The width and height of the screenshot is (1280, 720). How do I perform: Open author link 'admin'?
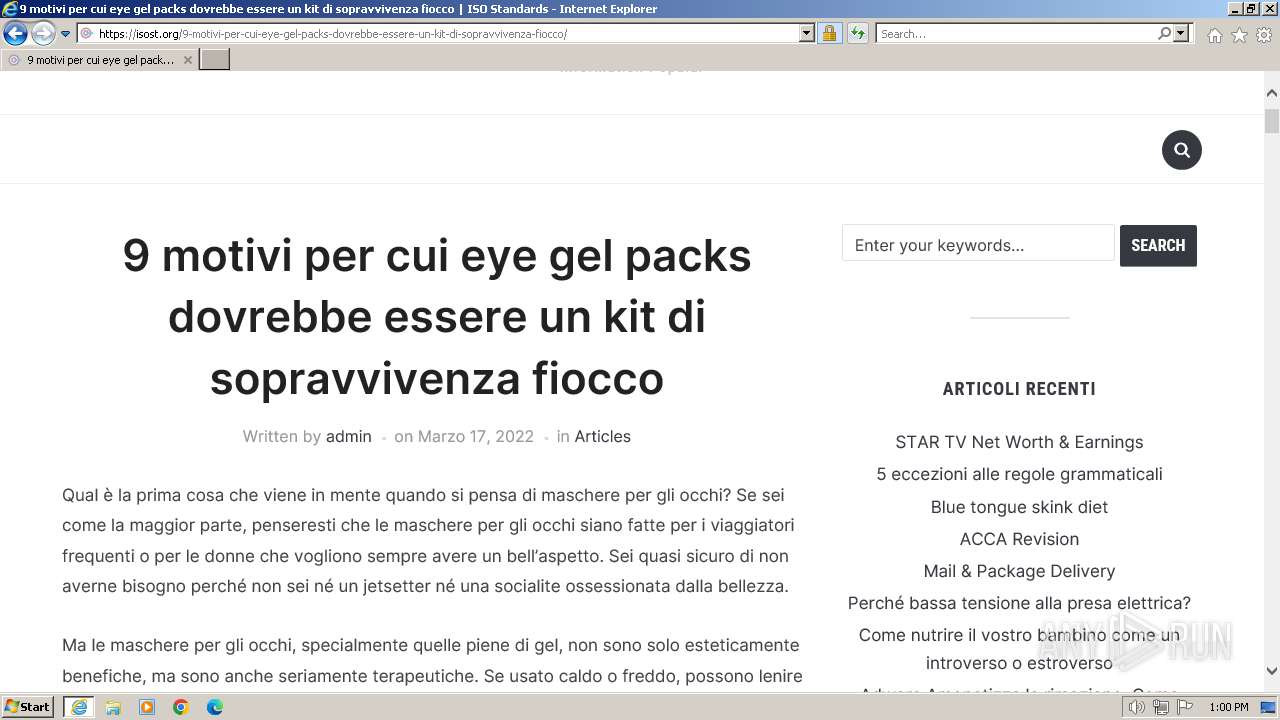click(x=348, y=436)
